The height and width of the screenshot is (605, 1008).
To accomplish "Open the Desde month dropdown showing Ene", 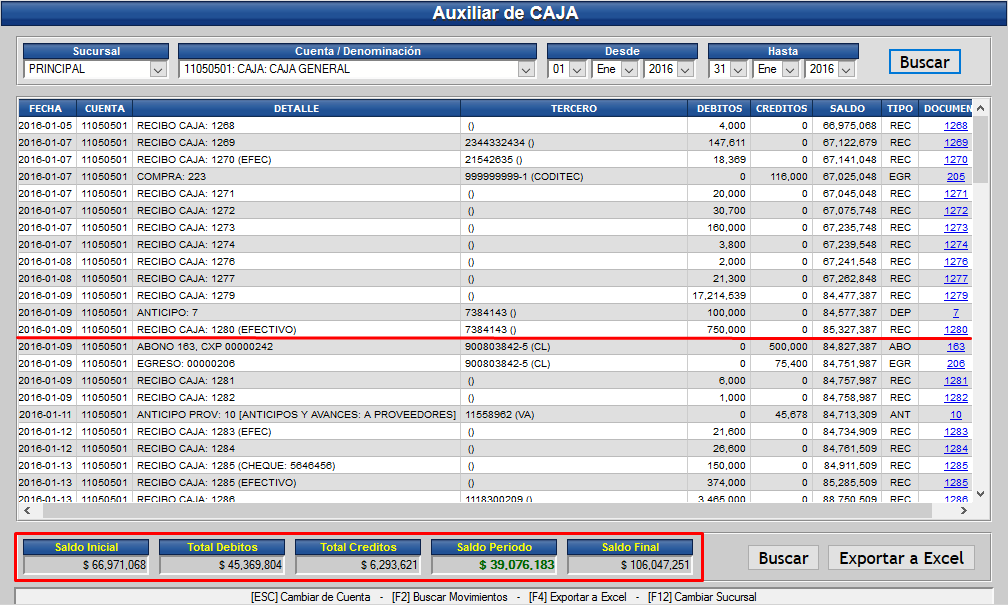I will [631, 70].
